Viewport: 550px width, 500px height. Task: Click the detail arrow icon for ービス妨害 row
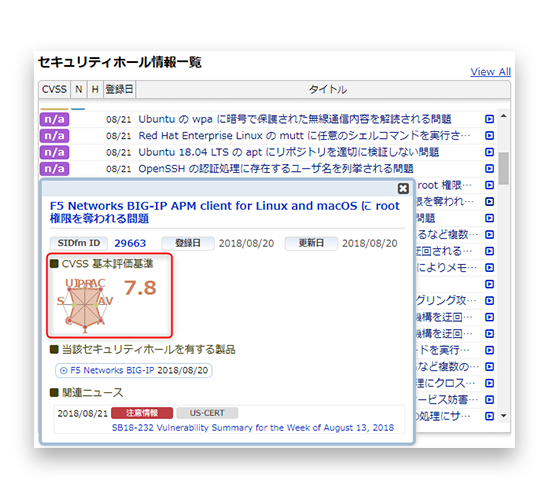[489, 400]
